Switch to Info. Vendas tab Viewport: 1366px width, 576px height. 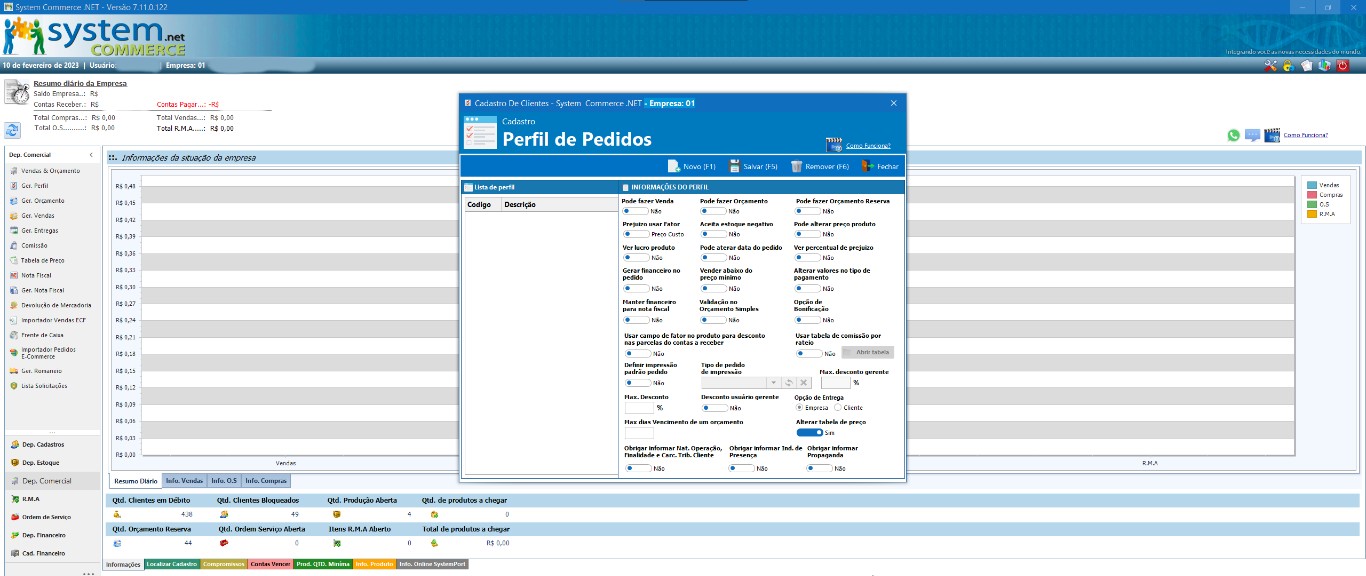coord(185,481)
